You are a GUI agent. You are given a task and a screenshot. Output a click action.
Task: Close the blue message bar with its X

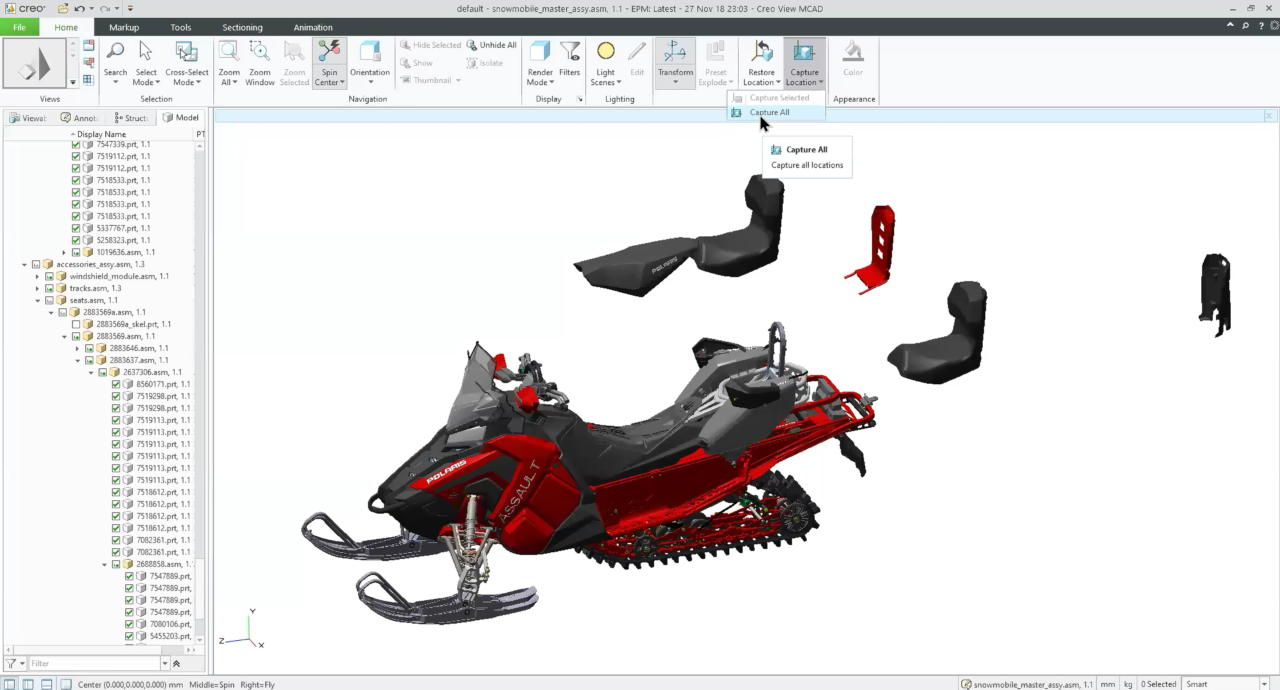pyautogui.click(x=1269, y=116)
